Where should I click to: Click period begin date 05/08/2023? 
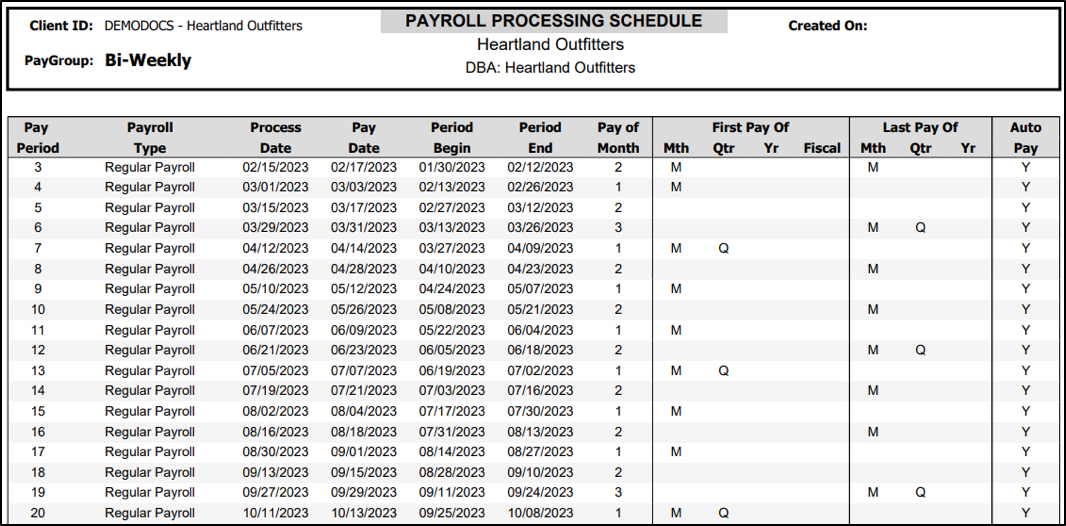452,309
